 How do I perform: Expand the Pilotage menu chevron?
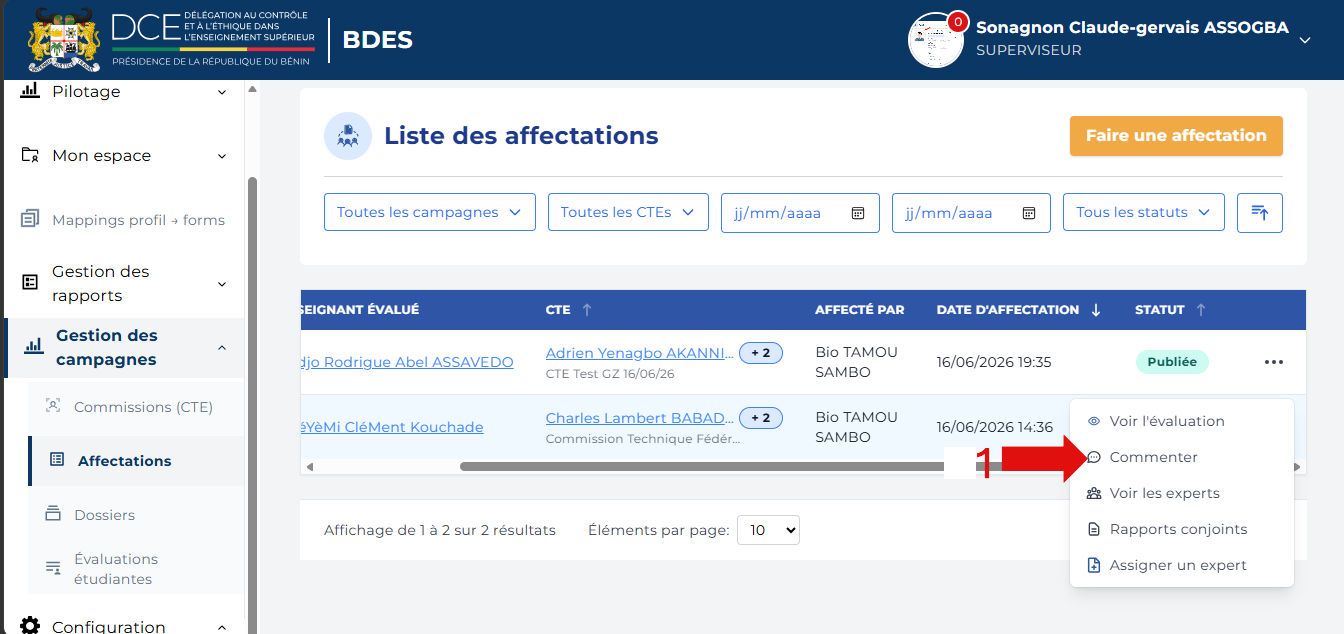[x=222, y=92]
